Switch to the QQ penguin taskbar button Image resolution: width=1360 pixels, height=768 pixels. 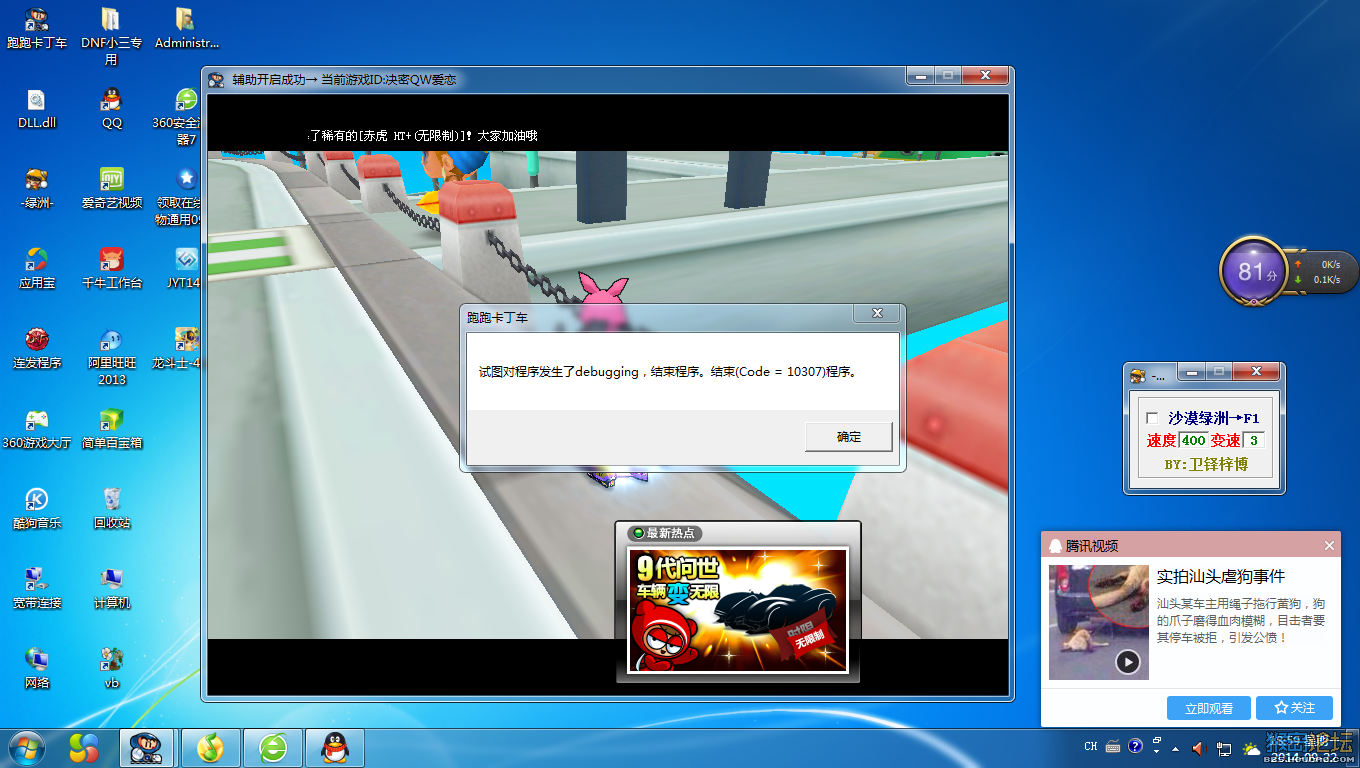tap(335, 748)
